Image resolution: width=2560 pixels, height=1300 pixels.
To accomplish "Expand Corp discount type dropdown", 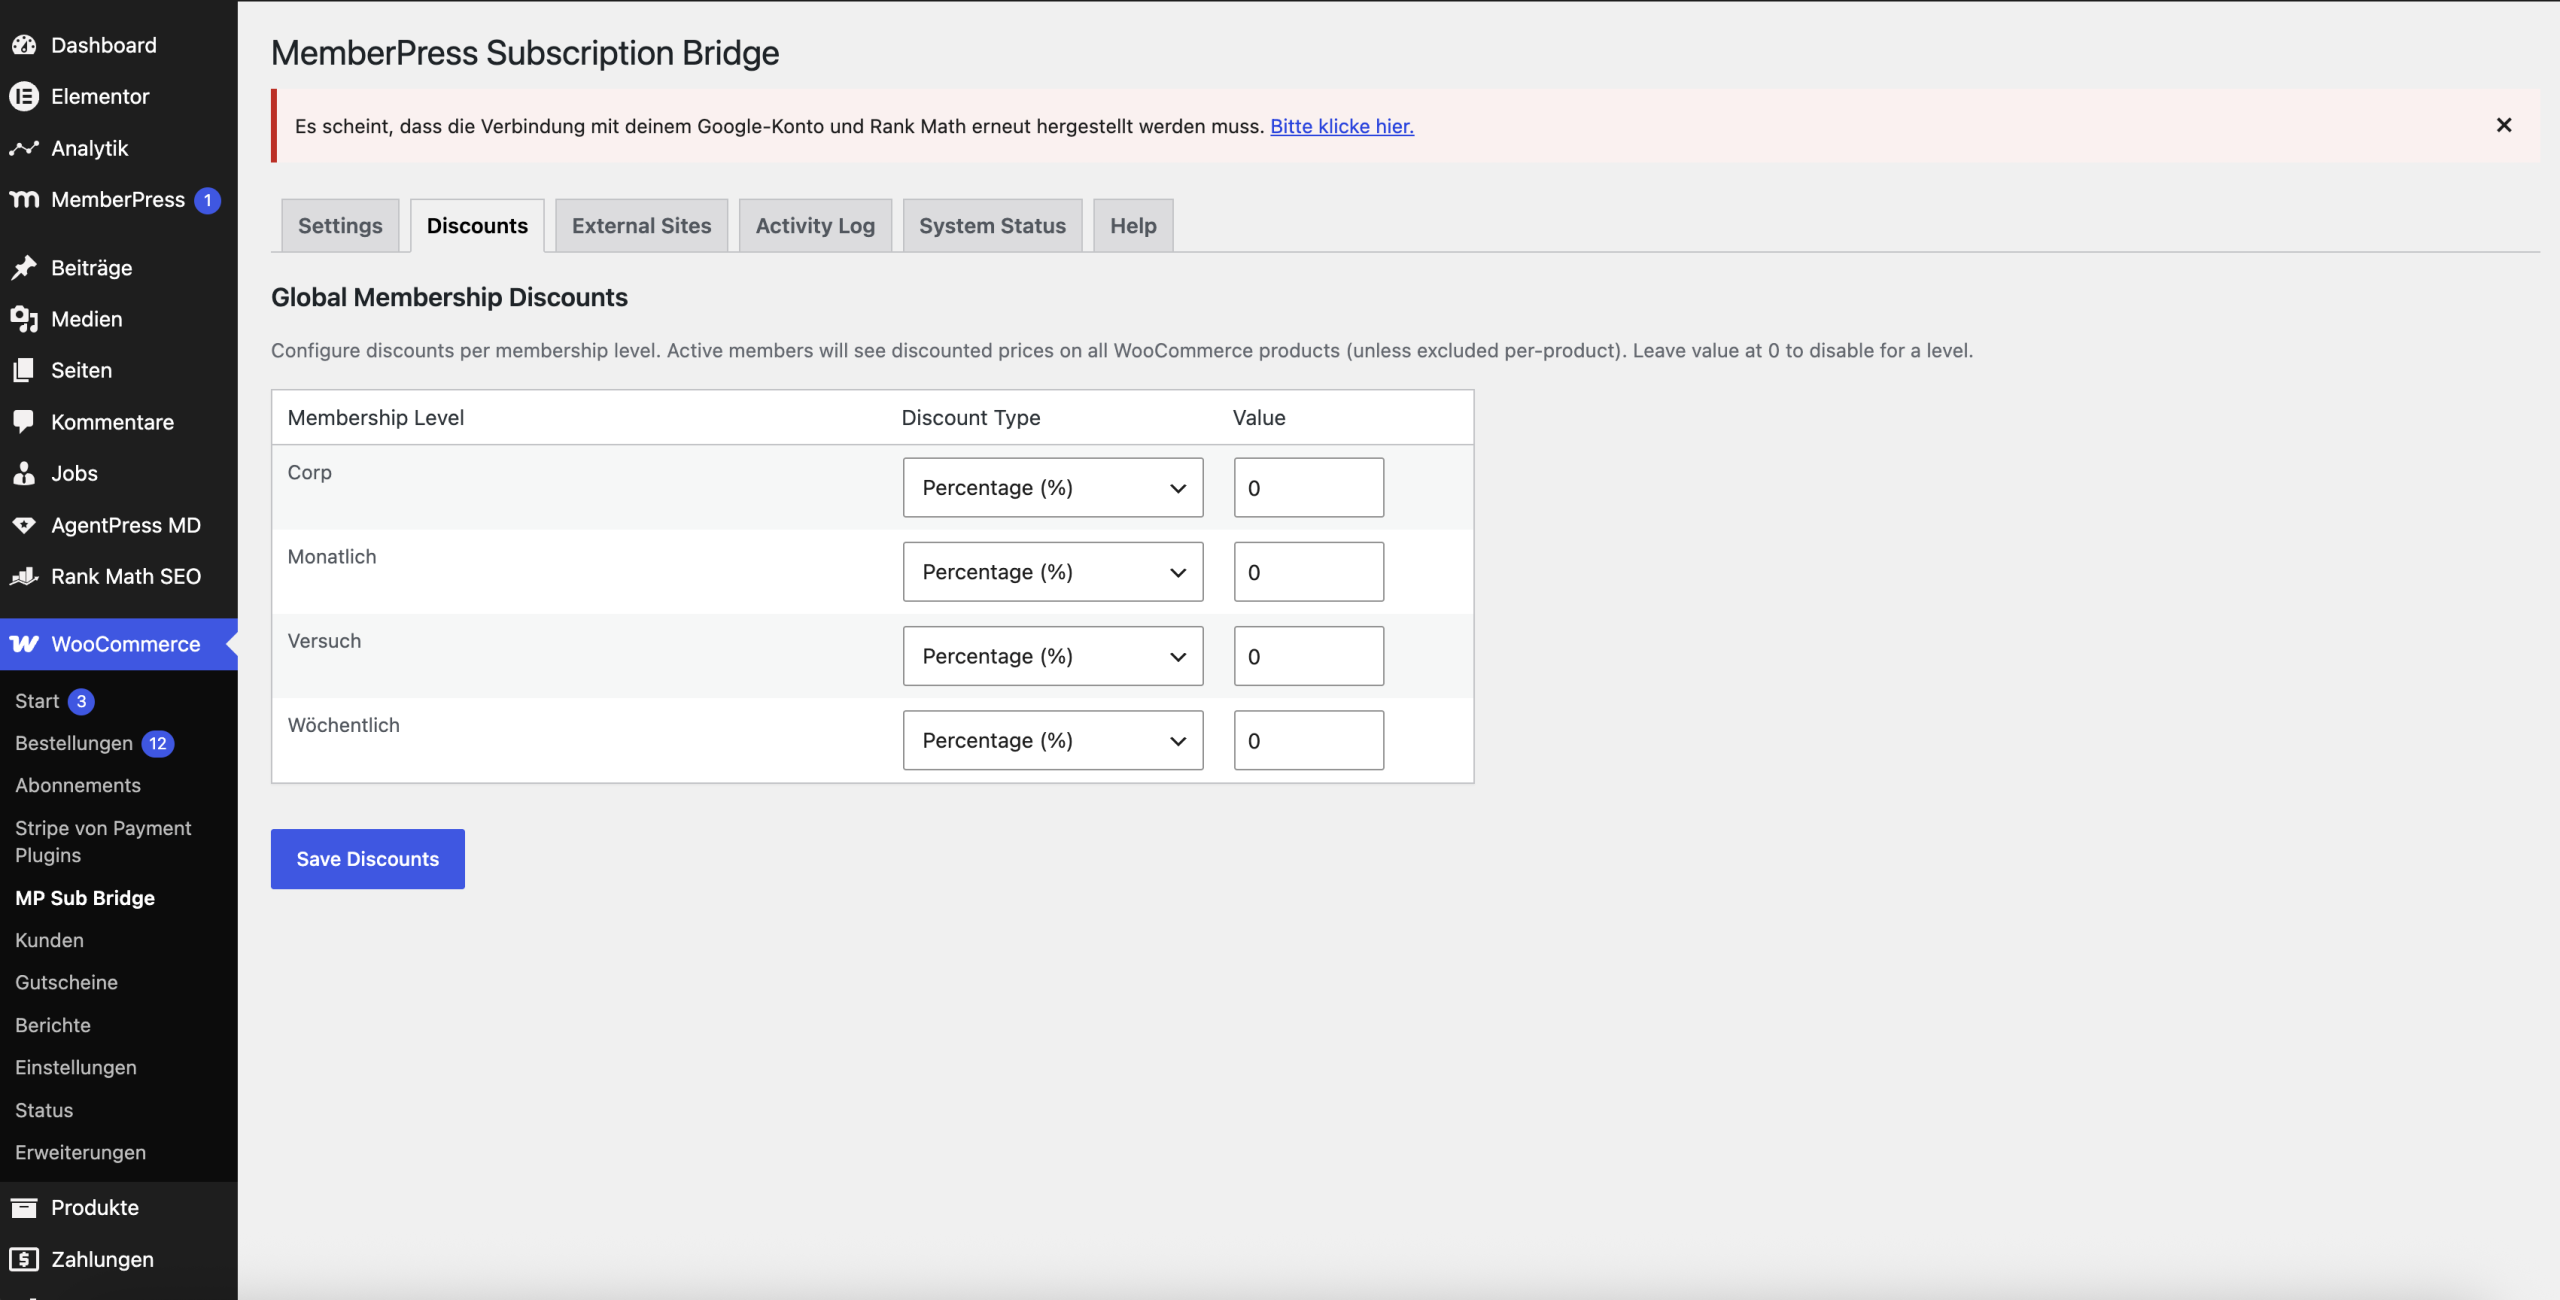I will pos(1052,487).
